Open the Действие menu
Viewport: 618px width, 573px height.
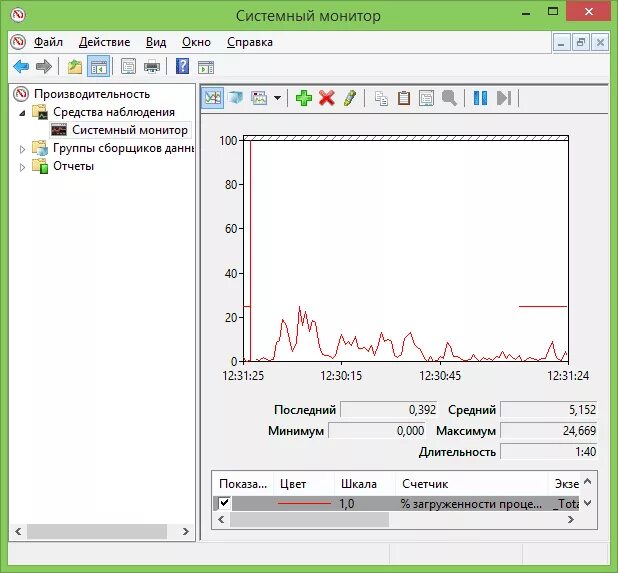point(104,42)
